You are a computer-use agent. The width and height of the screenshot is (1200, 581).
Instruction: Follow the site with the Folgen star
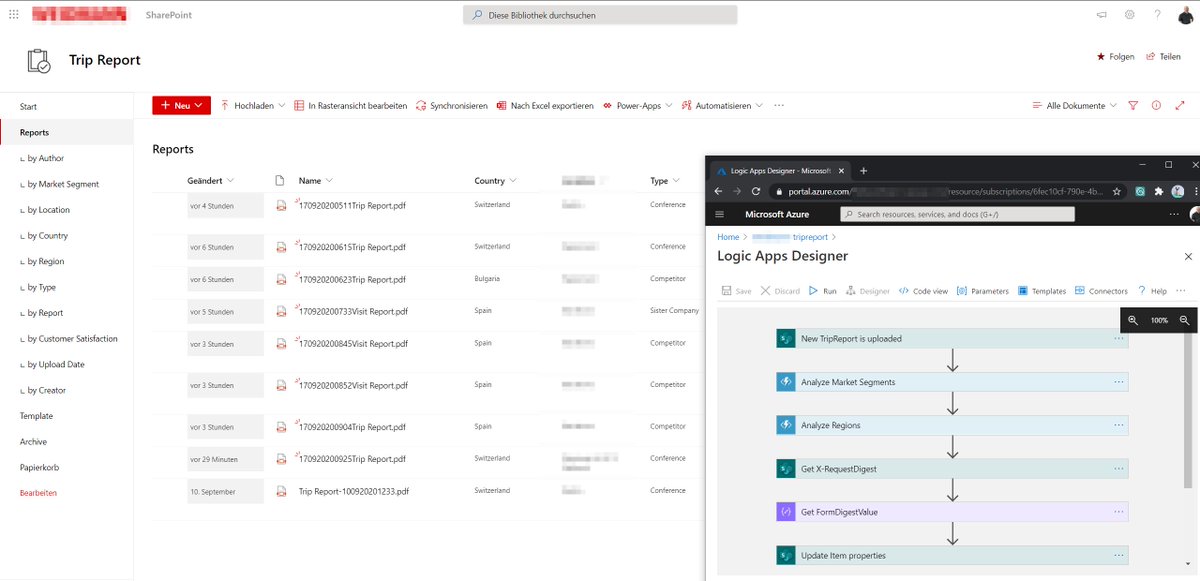pos(1116,57)
